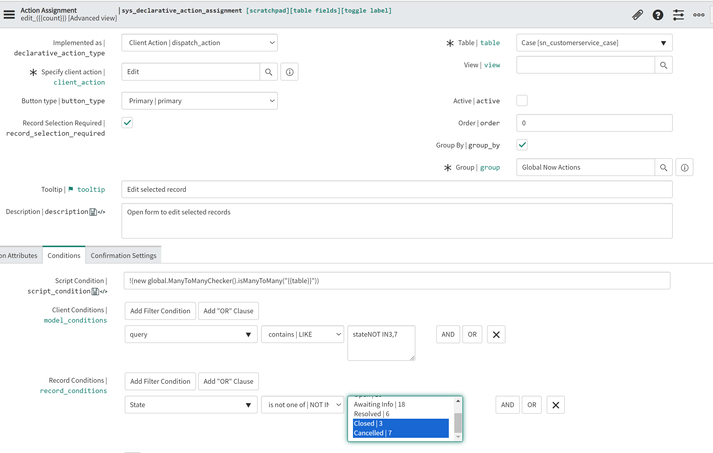Open the help question mark icon

(658, 15)
